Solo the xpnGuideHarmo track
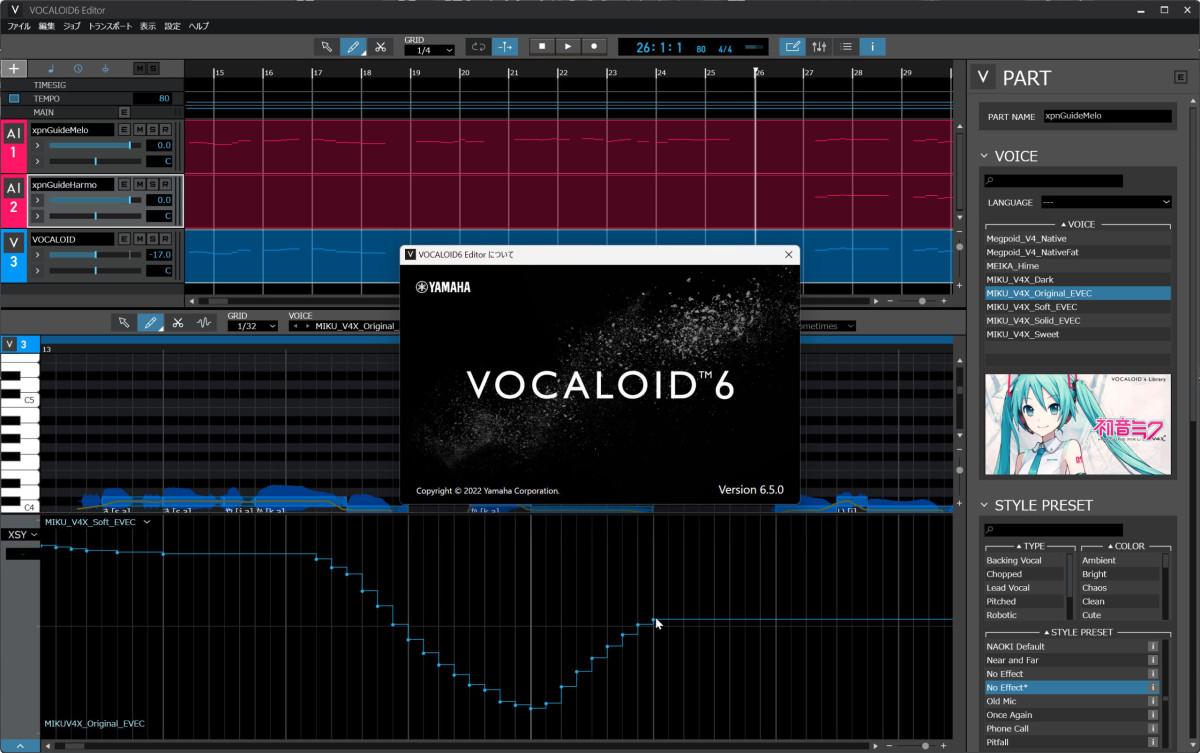The image size is (1200, 753). pyautogui.click(x=152, y=185)
